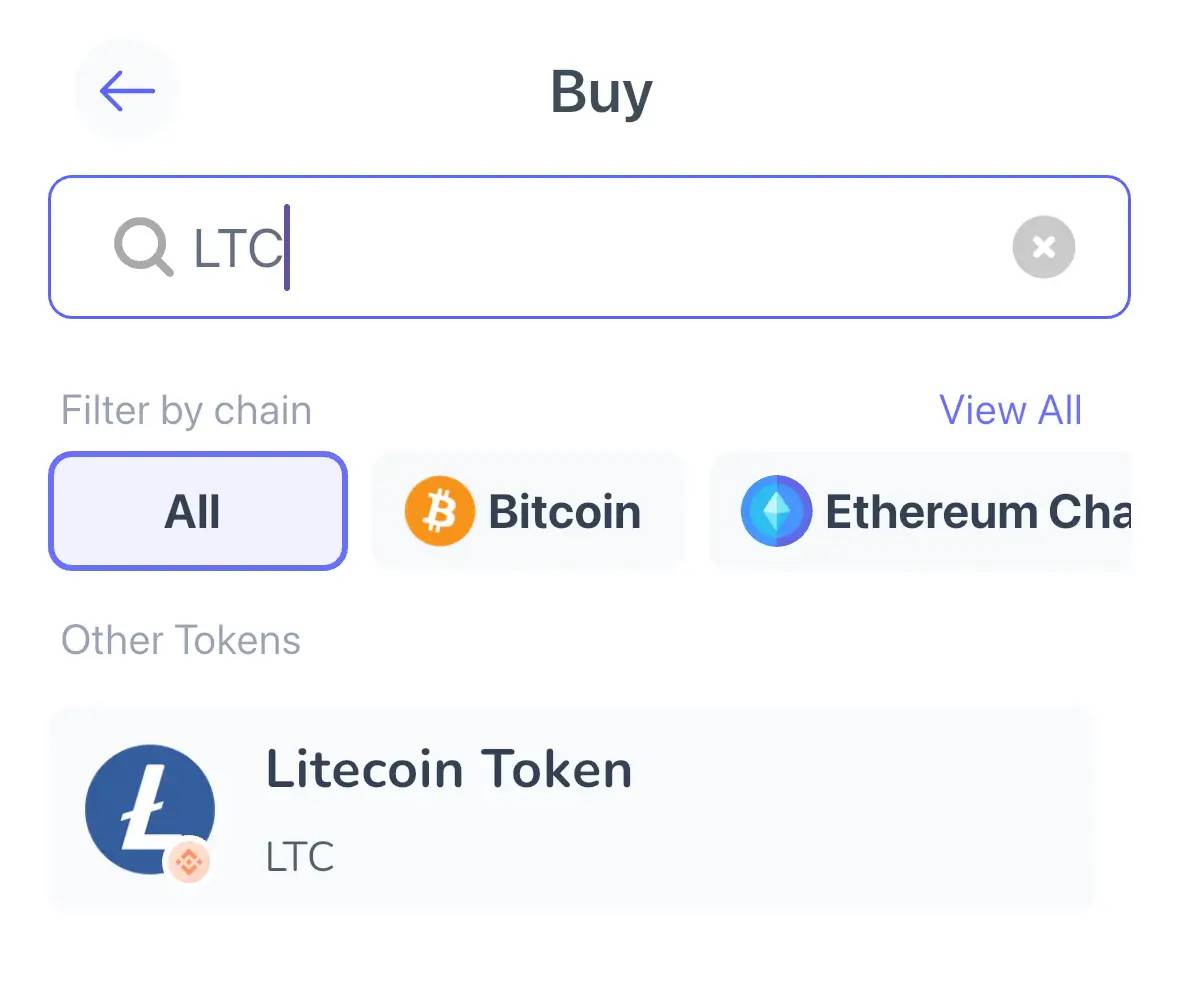The height and width of the screenshot is (981, 1179).
Task: Click the small Binance chain badge icon
Action: [188, 861]
